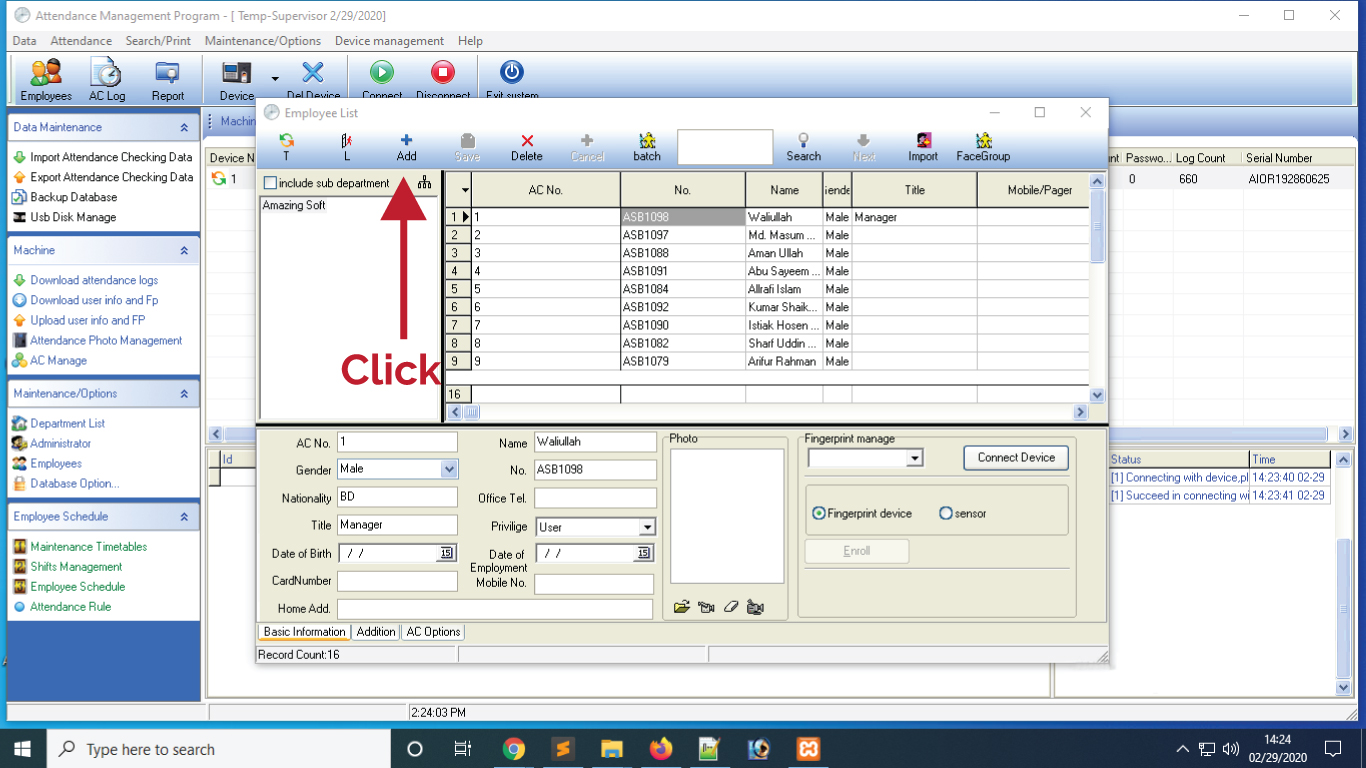Image resolution: width=1366 pixels, height=768 pixels.
Task: Click Download attendance logs link
Action: 94,280
